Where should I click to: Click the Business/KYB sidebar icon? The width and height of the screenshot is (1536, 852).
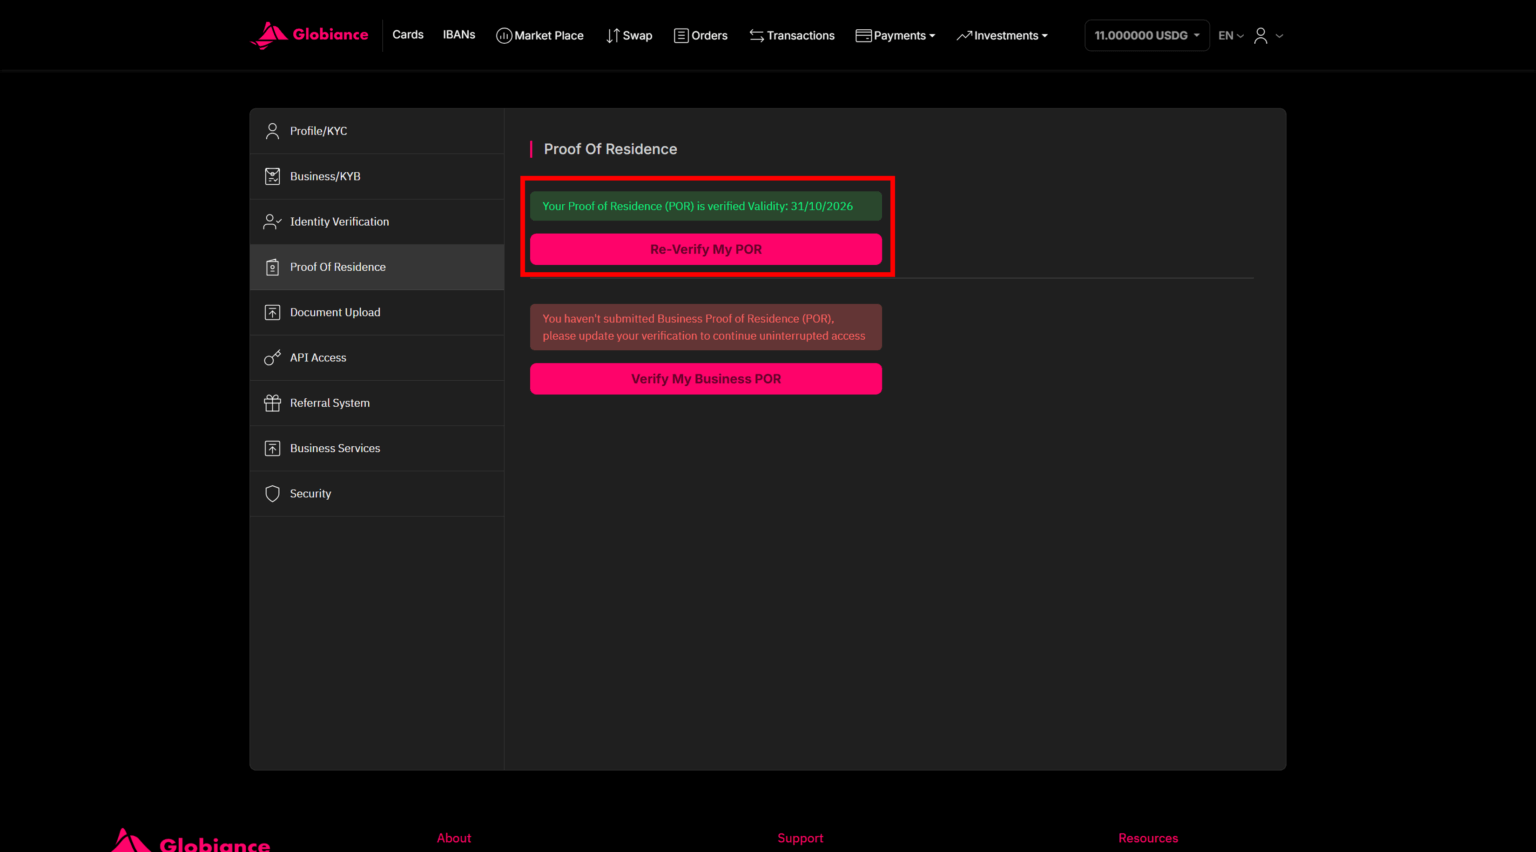(x=272, y=177)
